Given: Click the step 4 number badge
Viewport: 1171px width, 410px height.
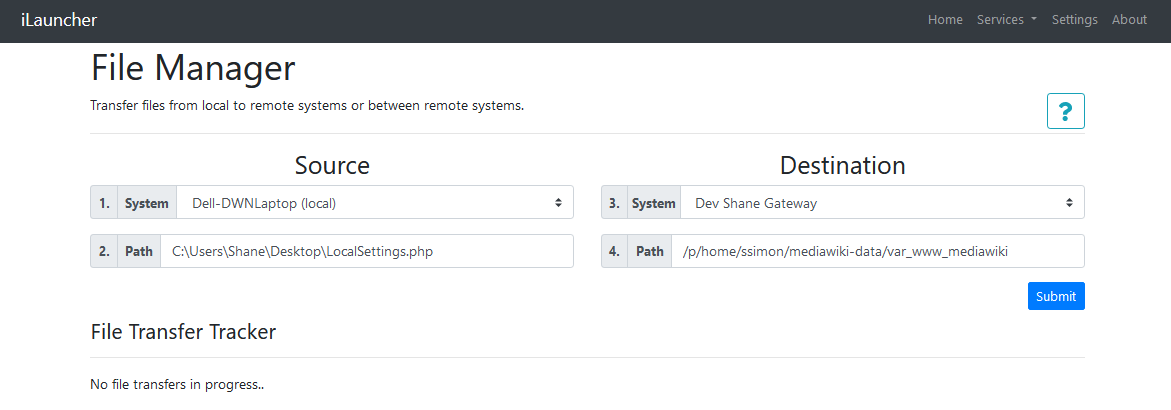Looking at the screenshot, I should click(x=615, y=252).
